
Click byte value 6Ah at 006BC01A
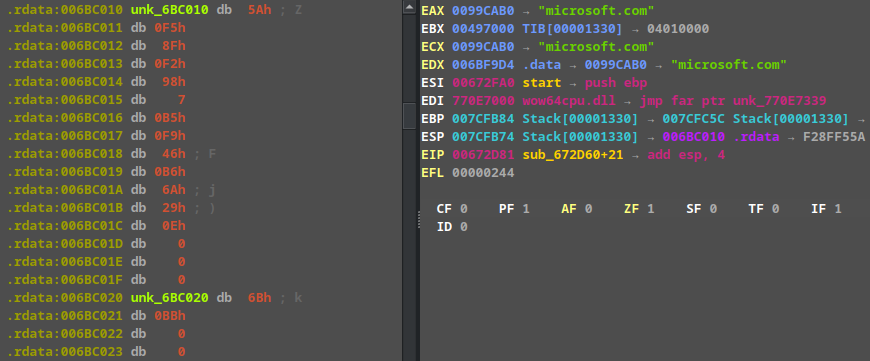[x=174, y=190]
